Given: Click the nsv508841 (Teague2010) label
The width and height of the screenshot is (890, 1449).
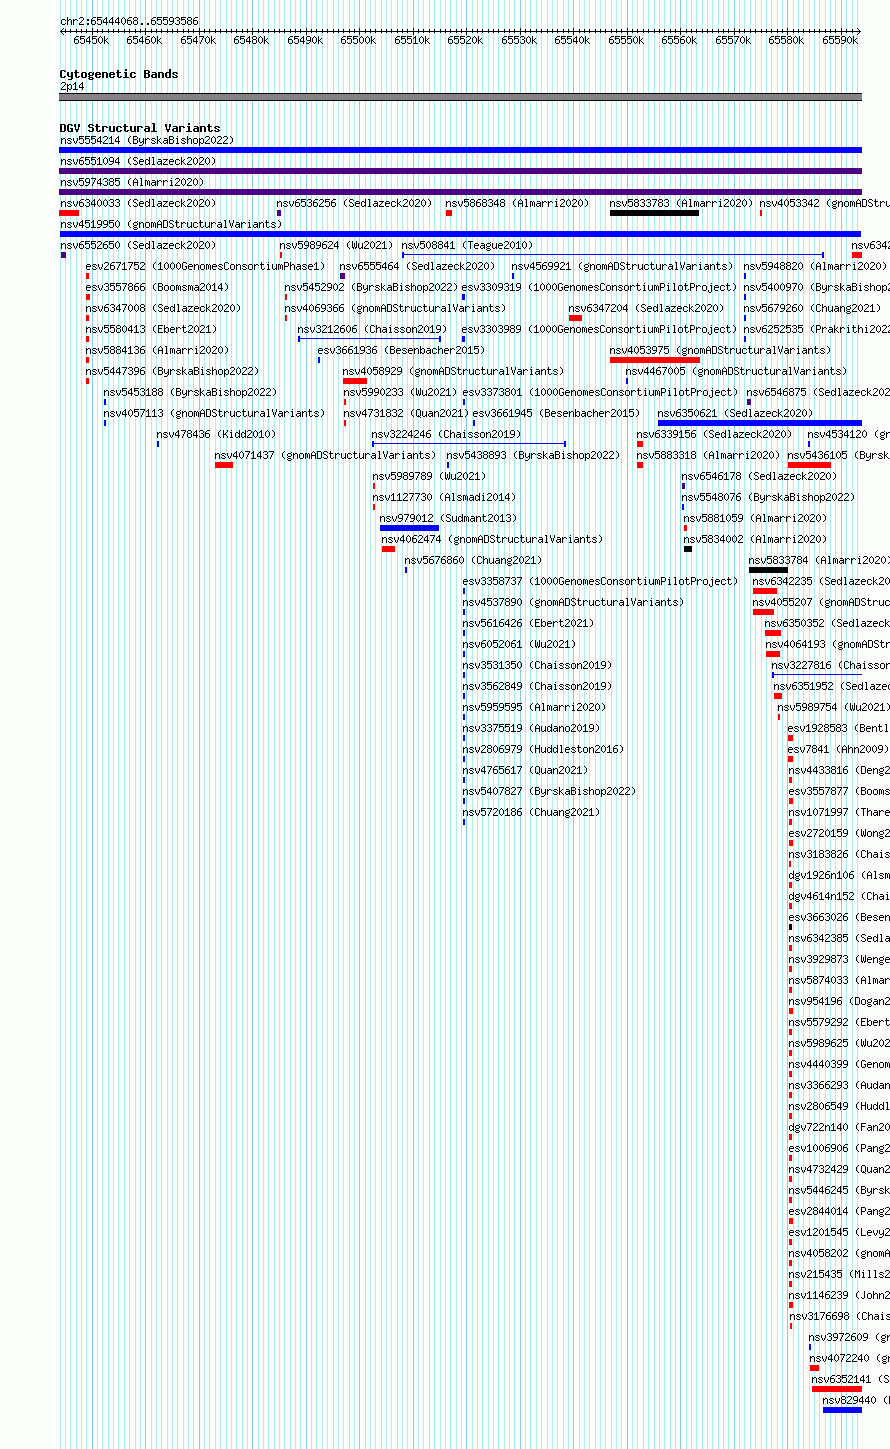Looking at the screenshot, I should tap(468, 245).
